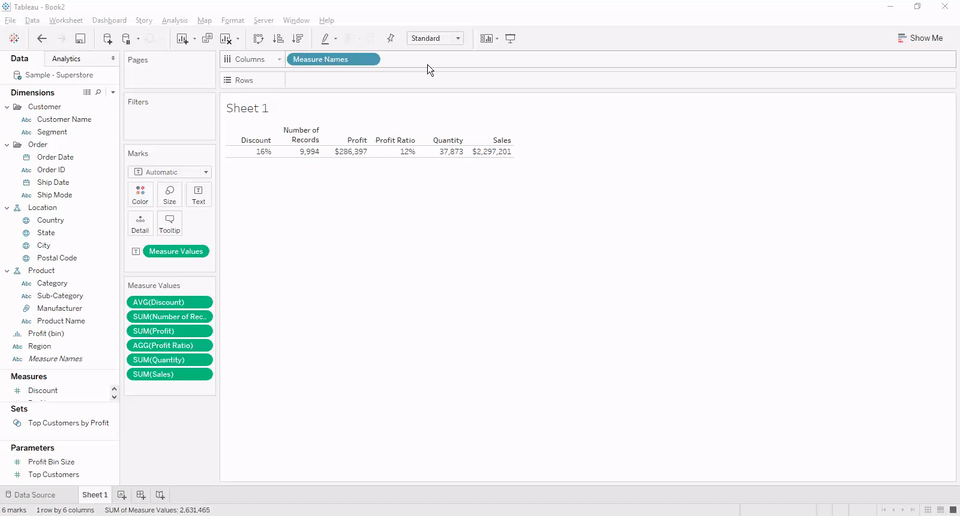This screenshot has width=960, height=516.
Task: Open the Size marks card
Action: coord(170,195)
